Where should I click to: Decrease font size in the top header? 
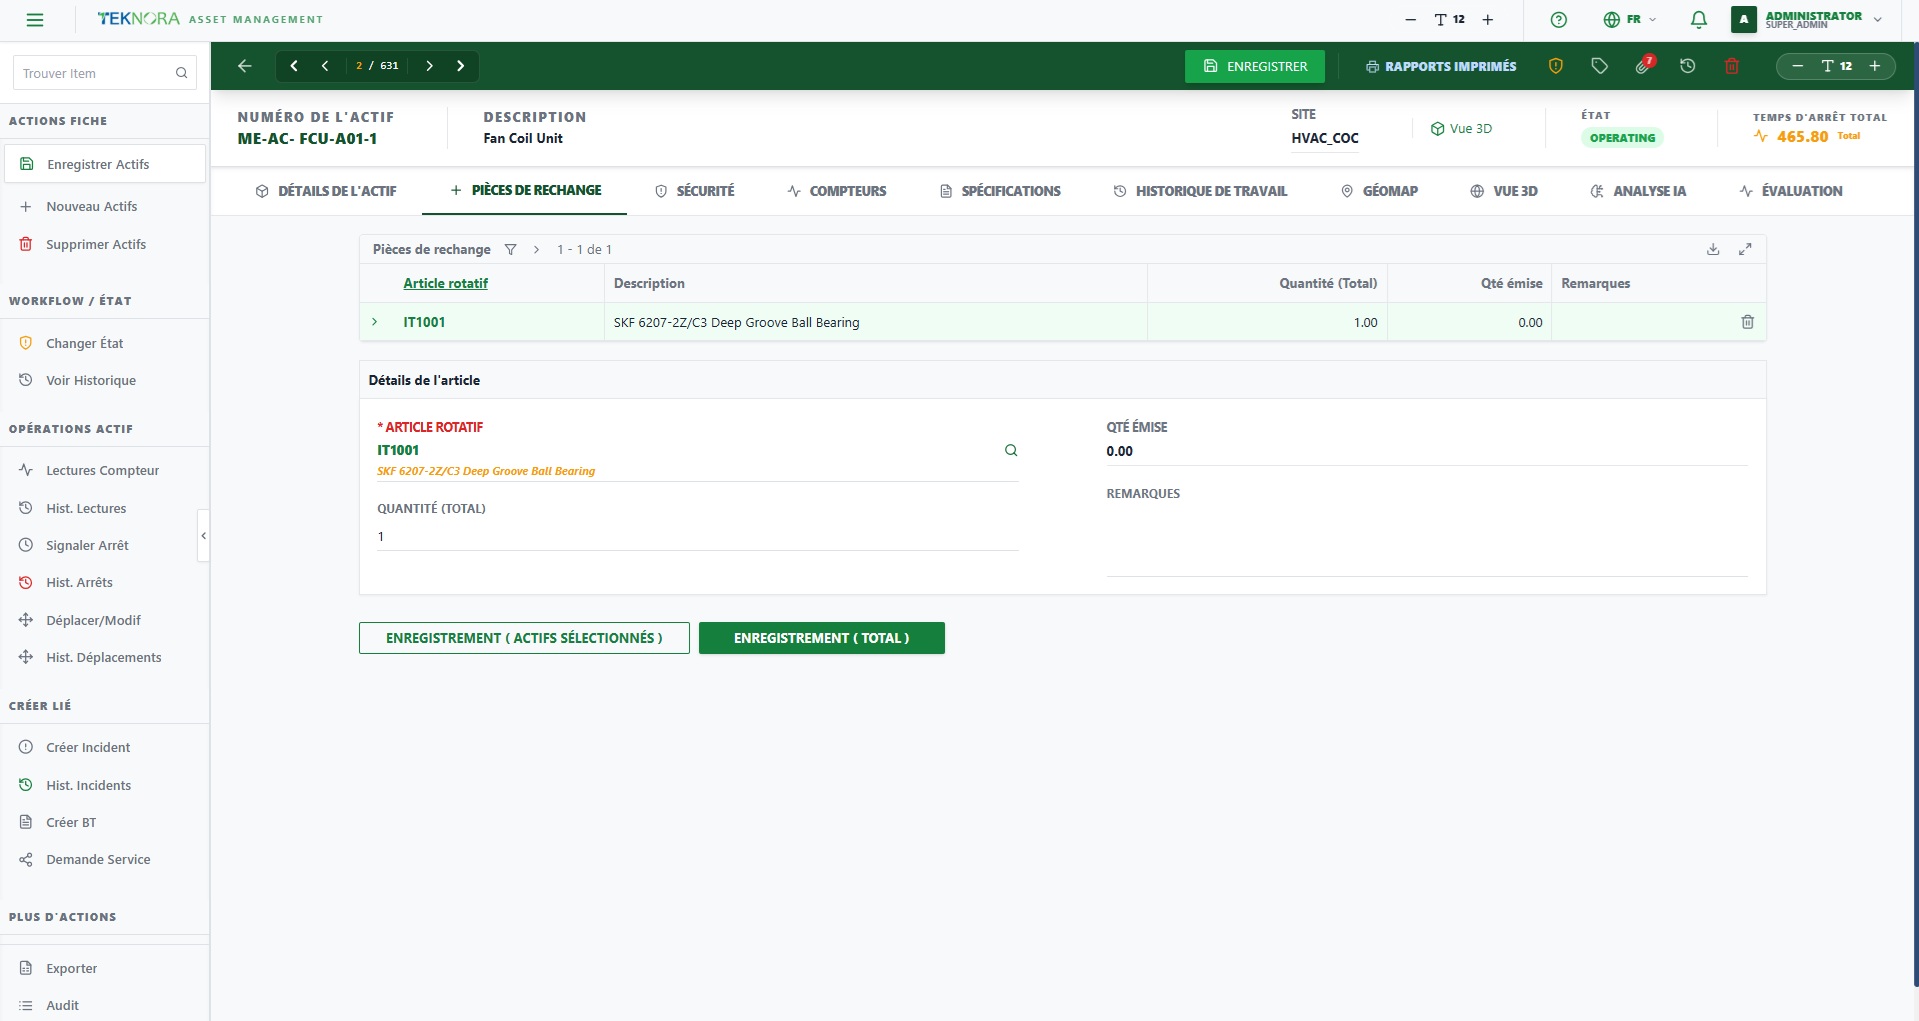click(x=1410, y=20)
